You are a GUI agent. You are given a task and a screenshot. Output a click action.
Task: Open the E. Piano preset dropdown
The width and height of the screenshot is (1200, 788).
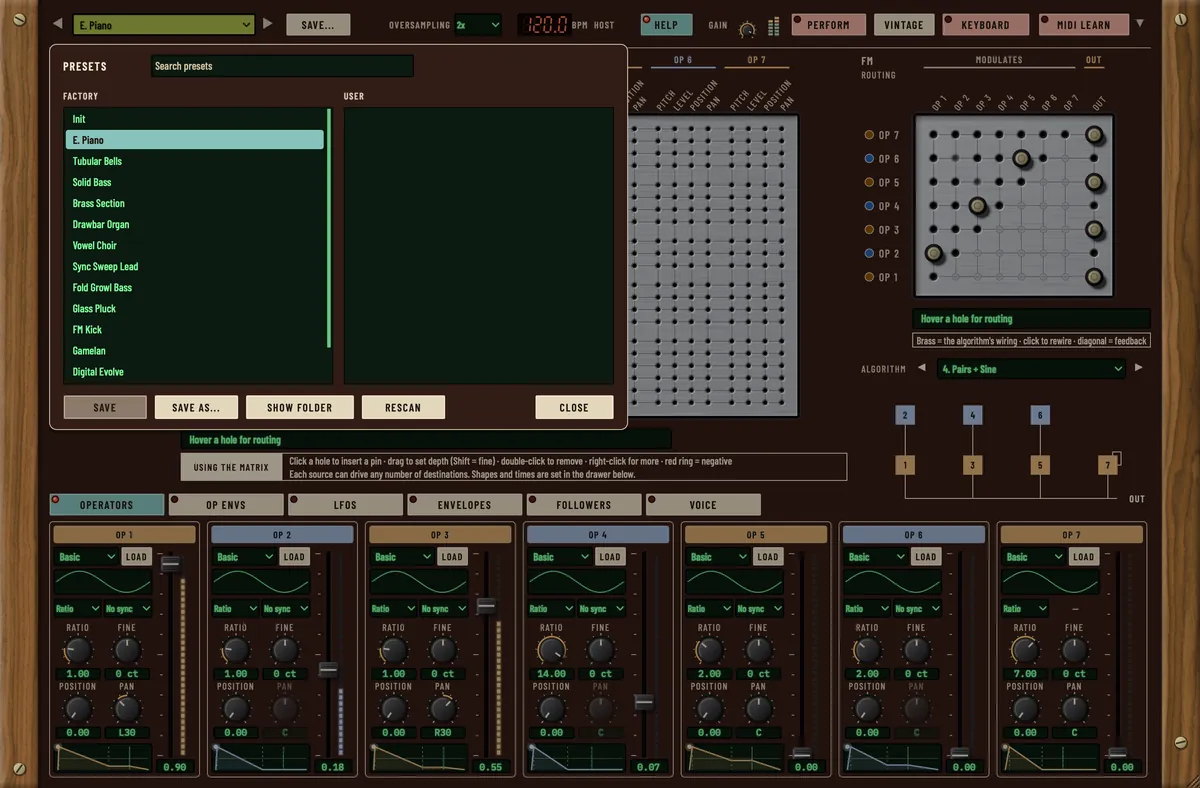point(164,25)
